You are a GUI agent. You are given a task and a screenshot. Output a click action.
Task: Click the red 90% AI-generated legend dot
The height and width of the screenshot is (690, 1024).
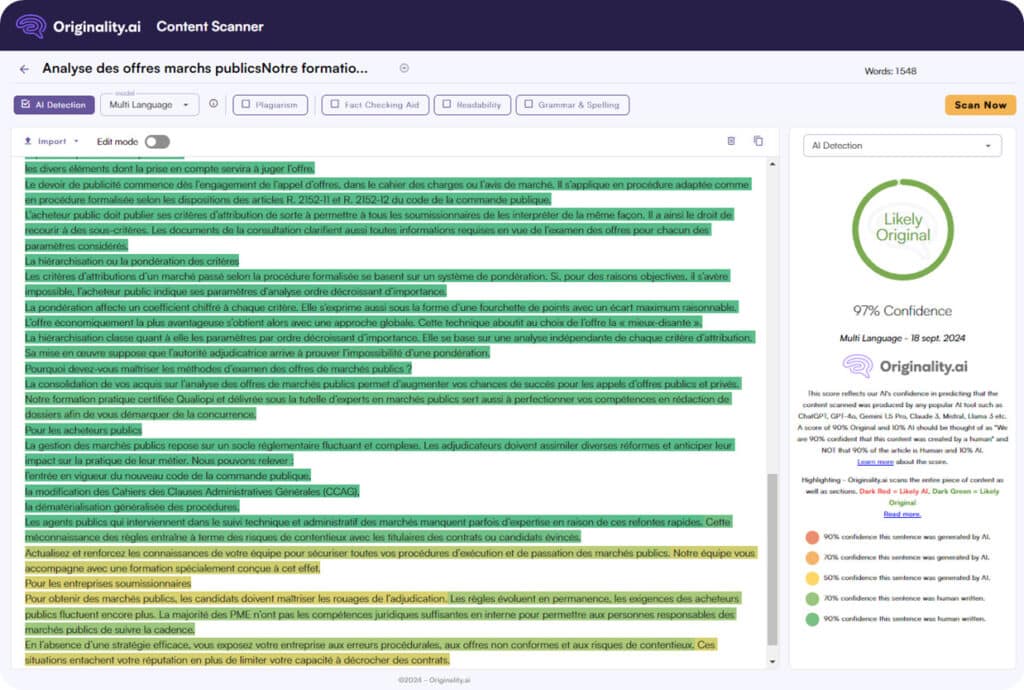point(812,537)
